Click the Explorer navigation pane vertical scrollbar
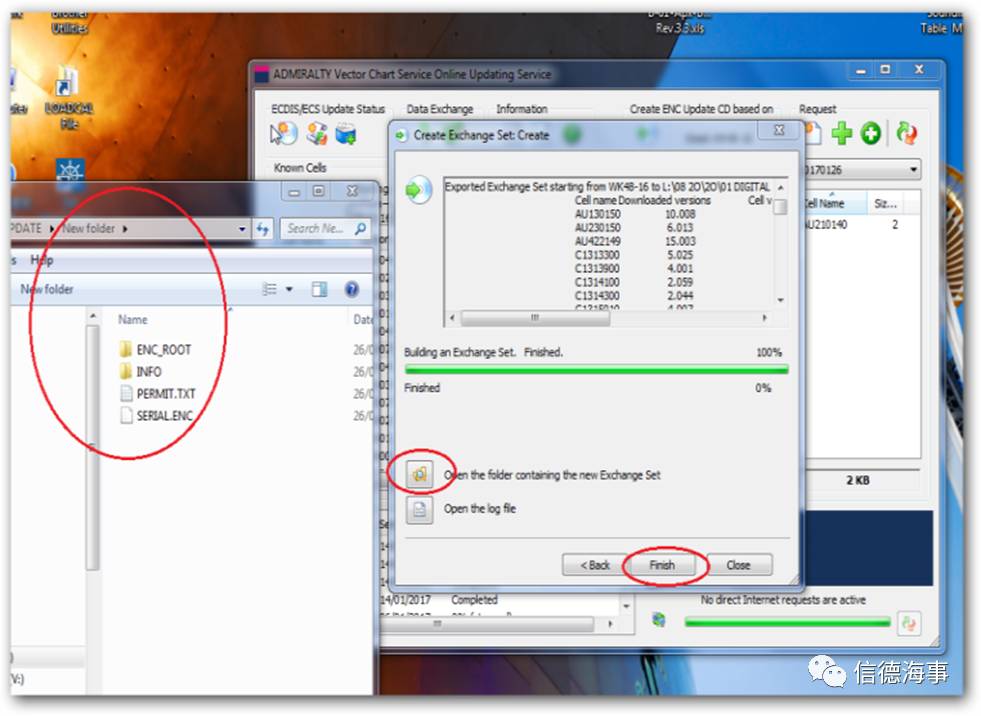The image size is (981, 716). click(93, 446)
